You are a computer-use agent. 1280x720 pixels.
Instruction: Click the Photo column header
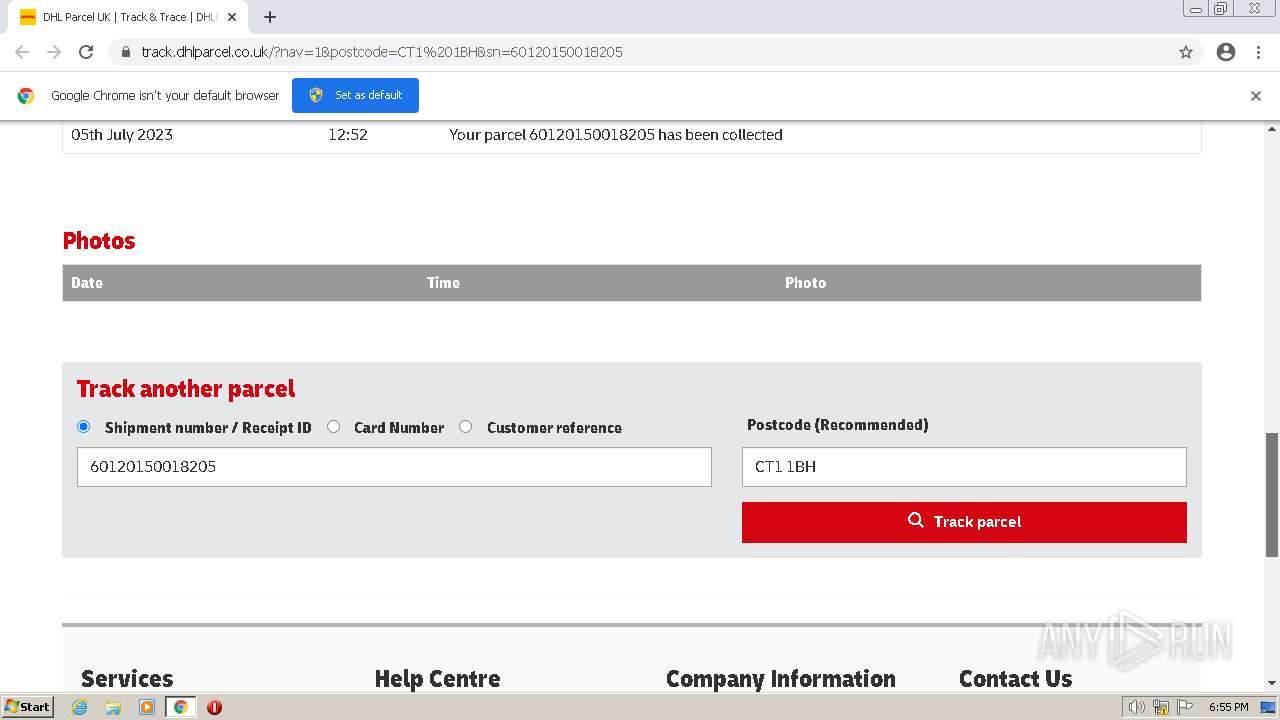click(x=805, y=283)
